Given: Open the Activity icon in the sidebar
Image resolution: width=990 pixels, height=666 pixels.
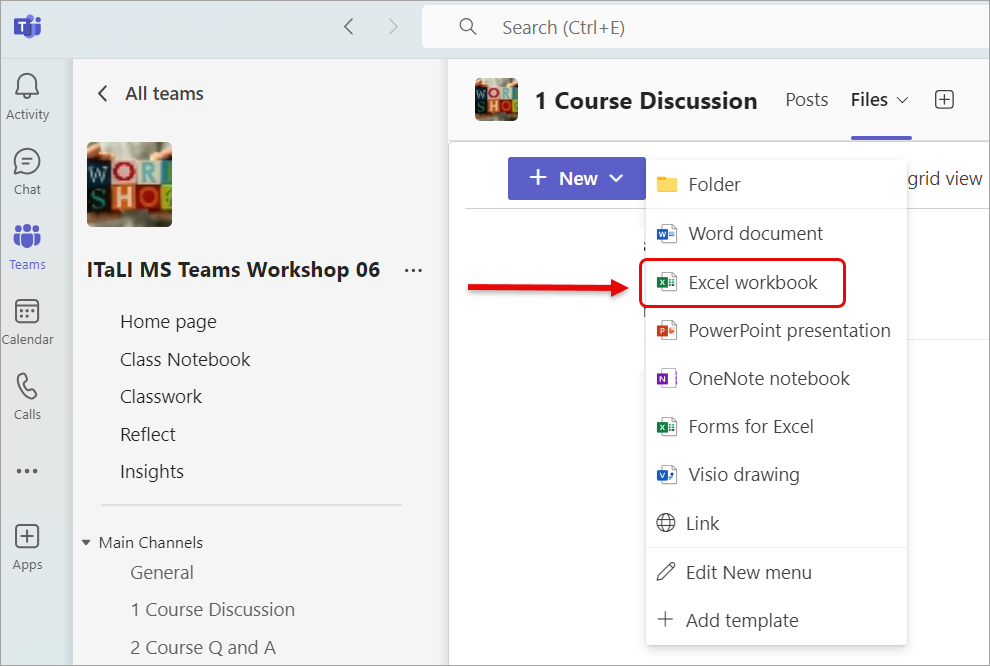Looking at the screenshot, I should click(27, 88).
